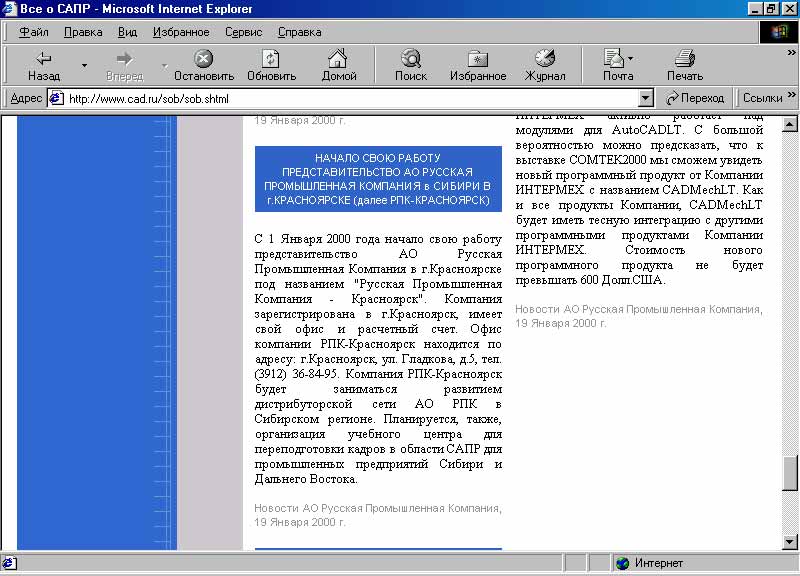Expand hidden toolbar buttons chevron

point(791,52)
